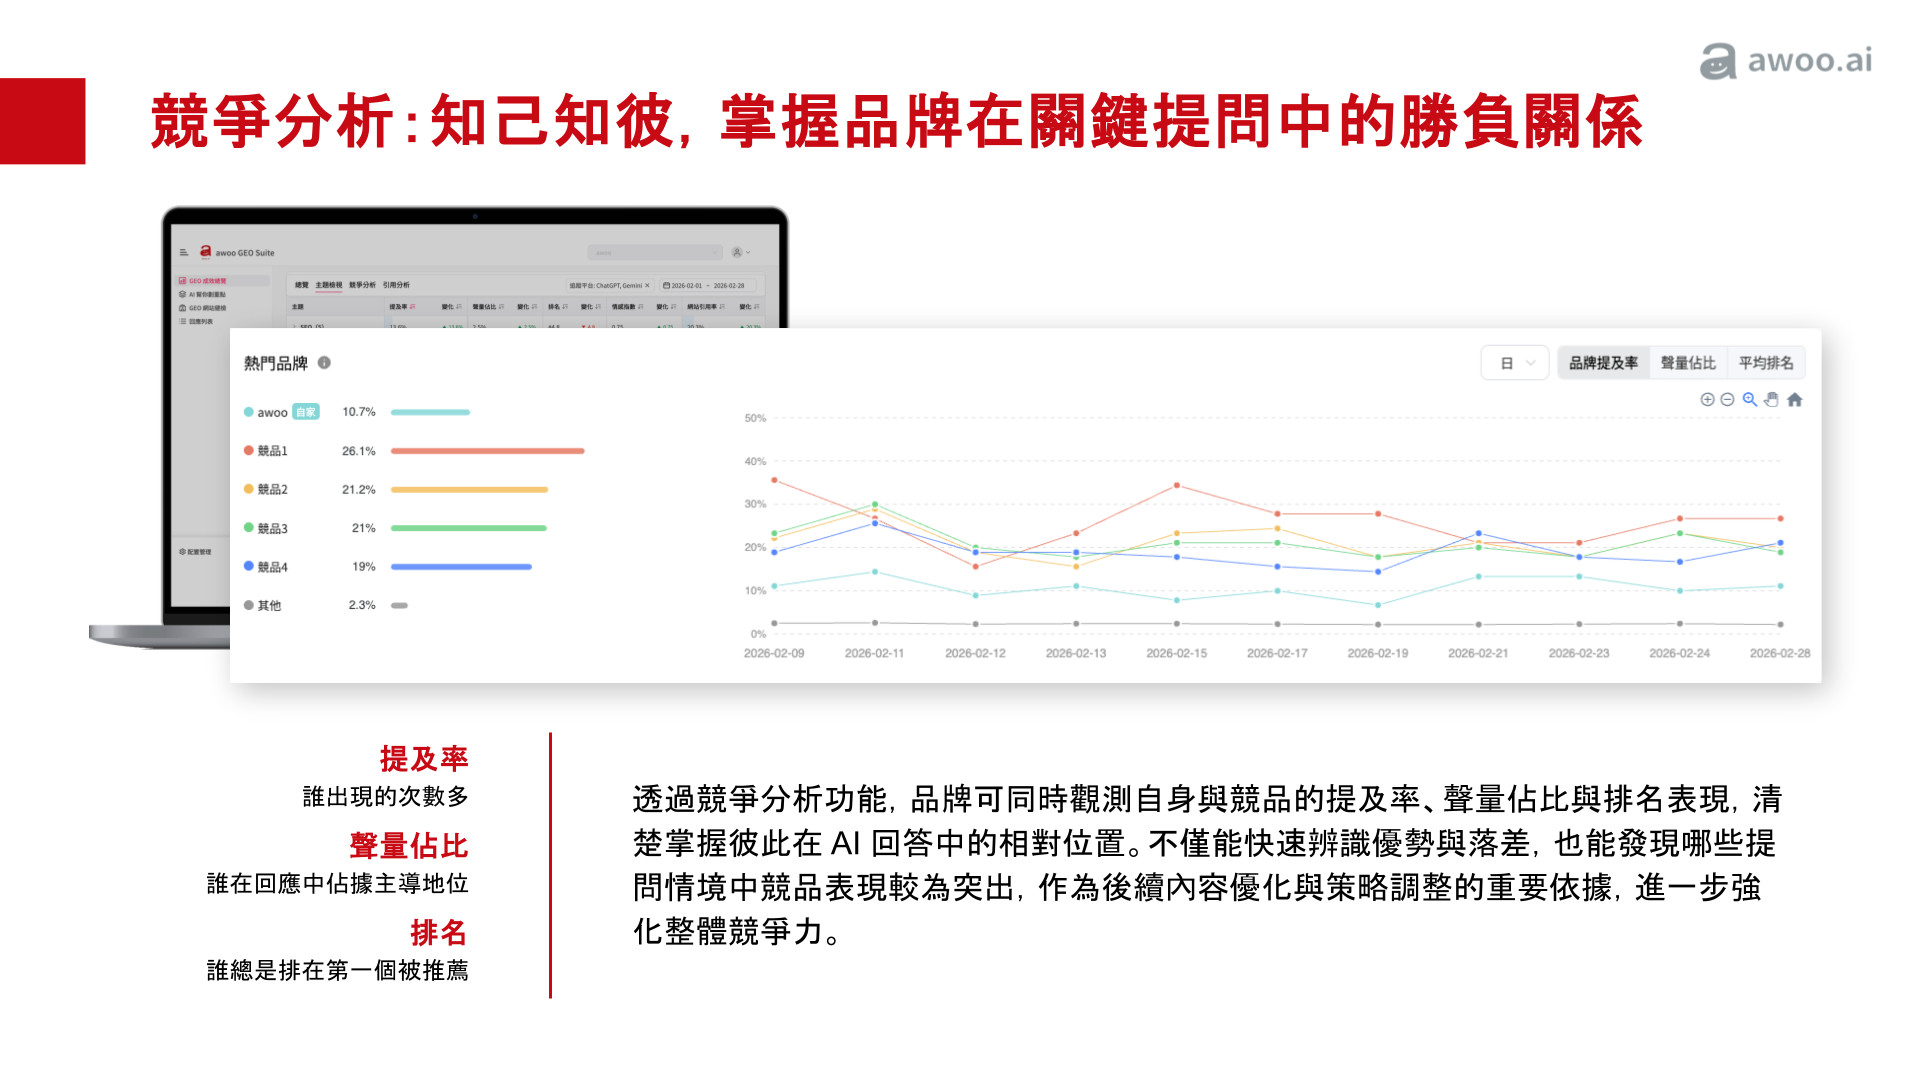
Task: Click the 排名 red heading
Action: click(439, 933)
